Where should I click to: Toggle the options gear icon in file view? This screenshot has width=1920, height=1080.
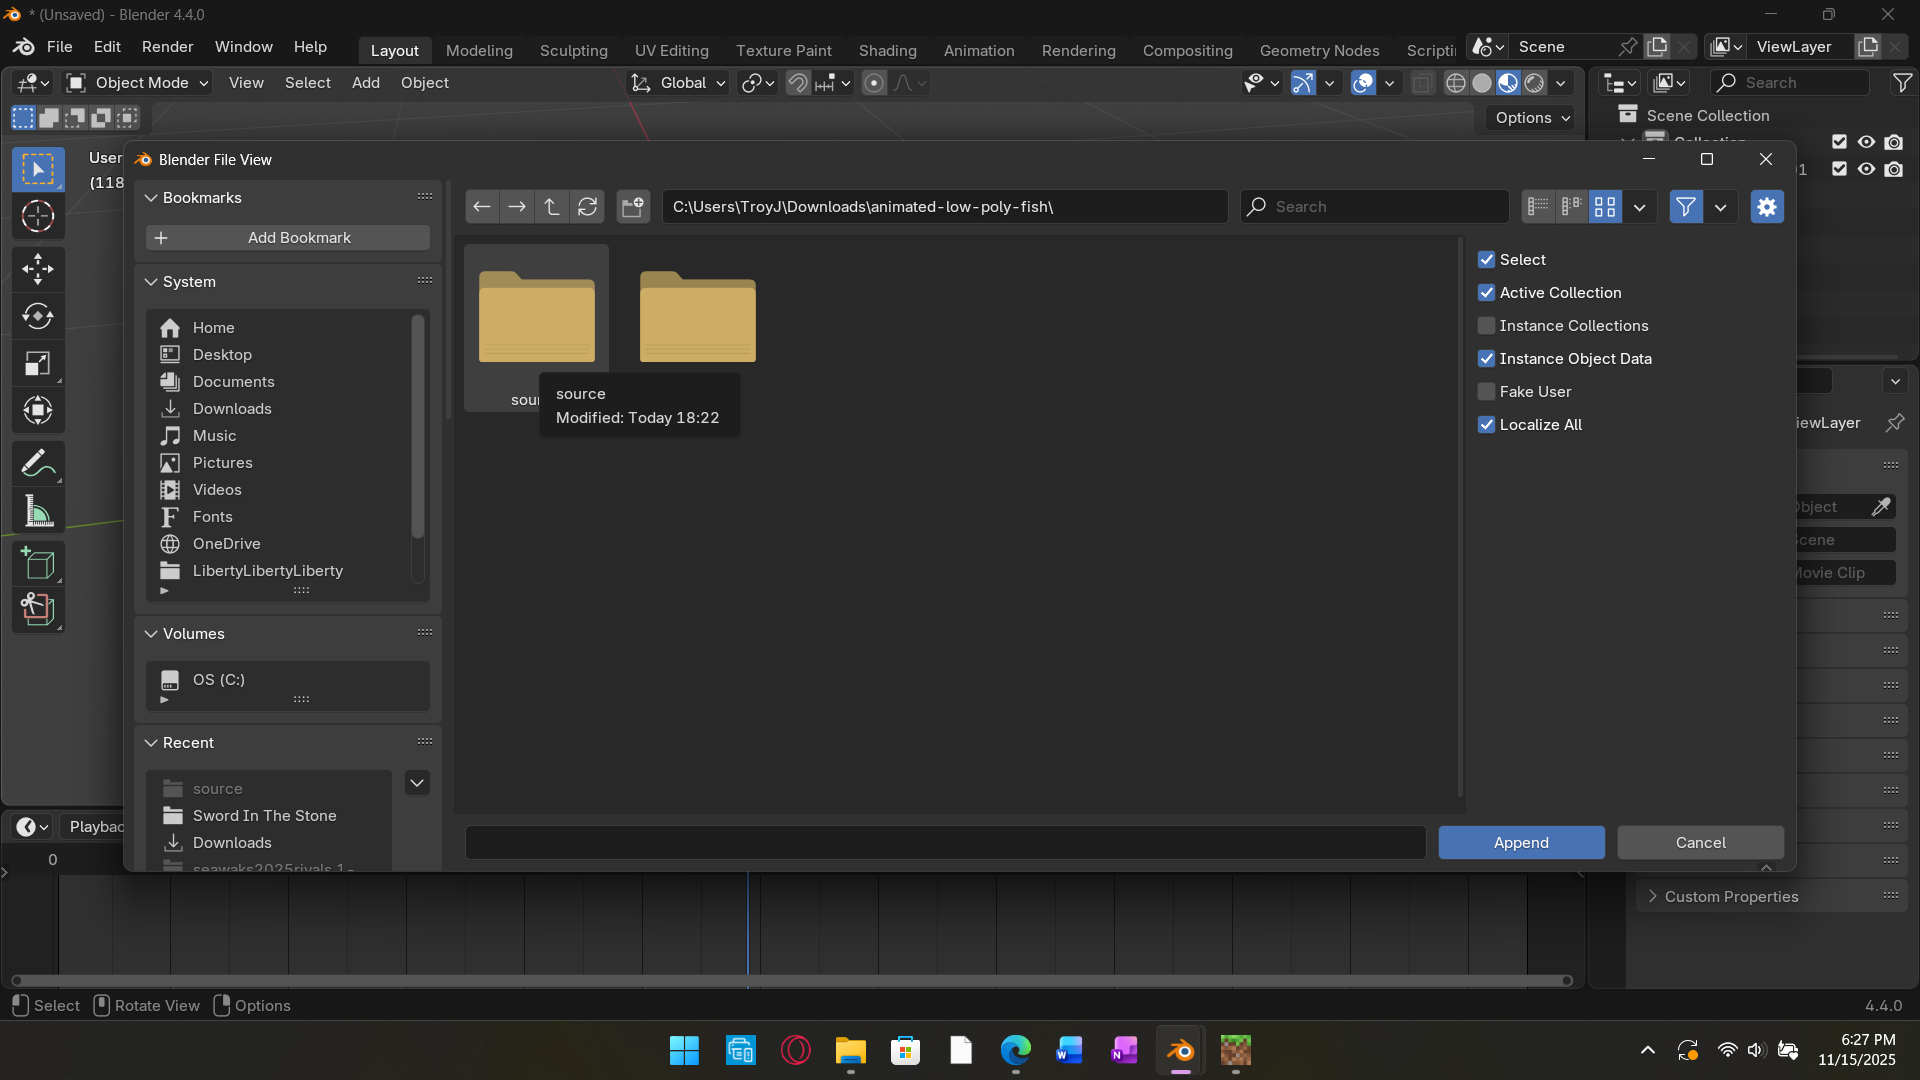click(1767, 207)
